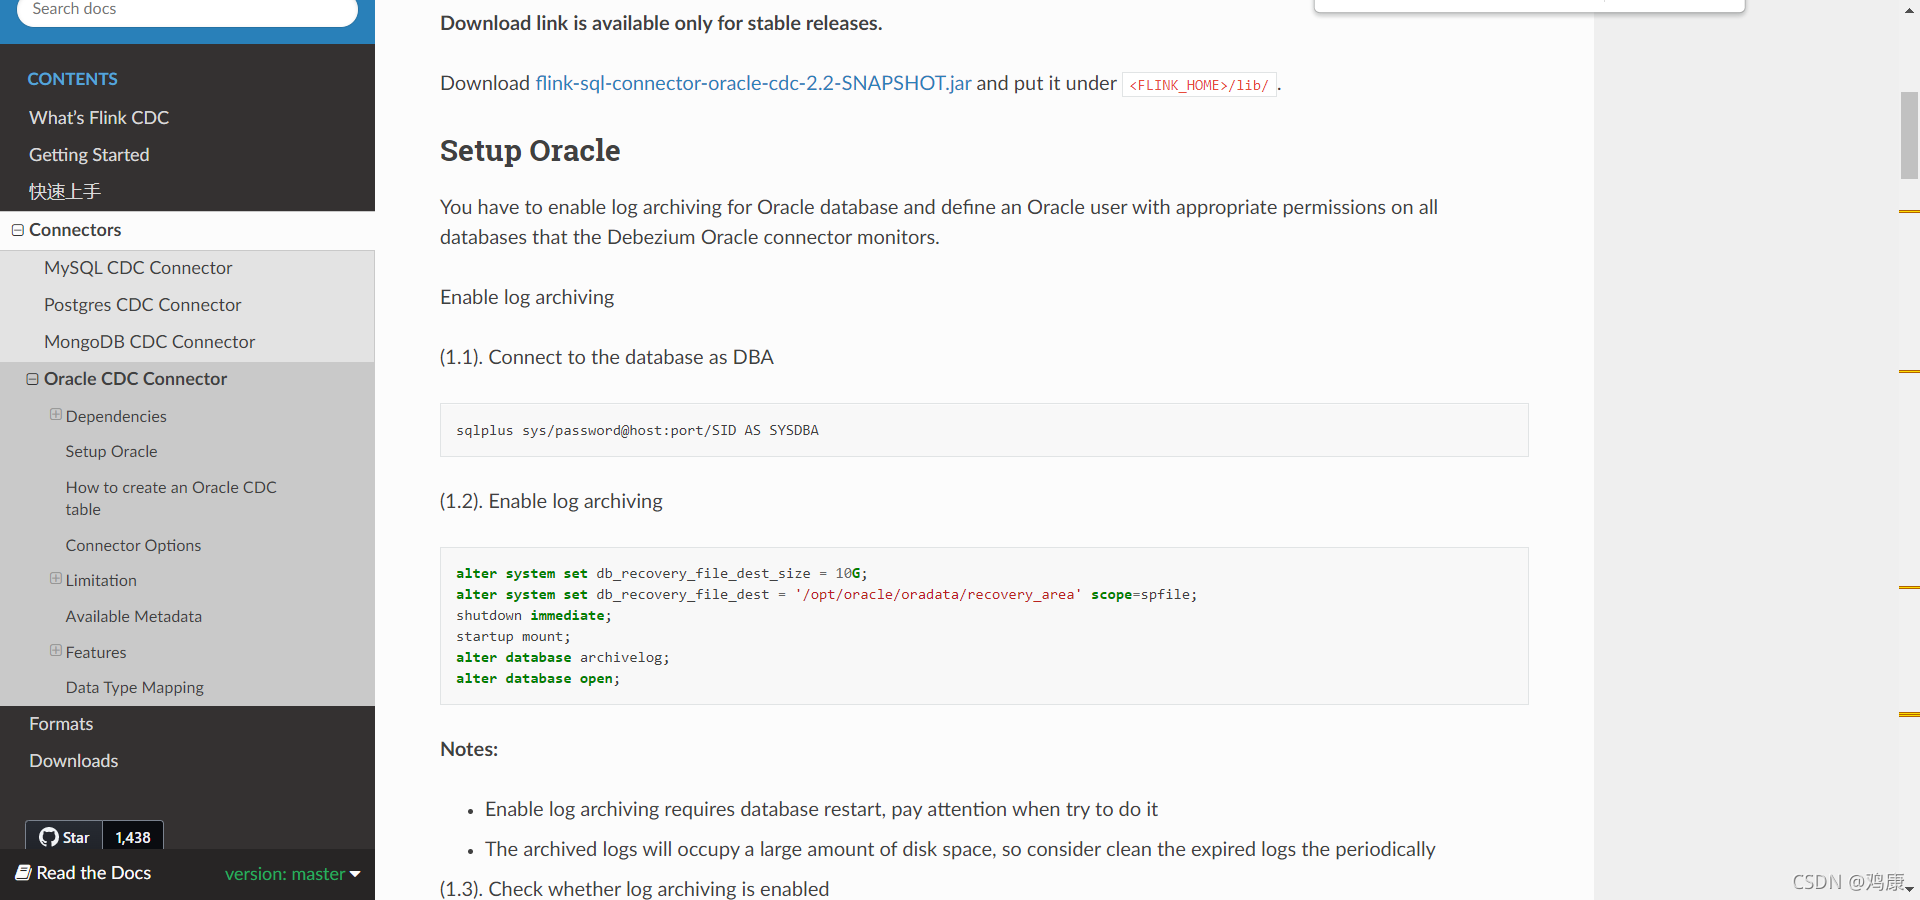This screenshot has height=900, width=1920.
Task: Click the 1,438 stargazers count badge
Action: click(133, 837)
